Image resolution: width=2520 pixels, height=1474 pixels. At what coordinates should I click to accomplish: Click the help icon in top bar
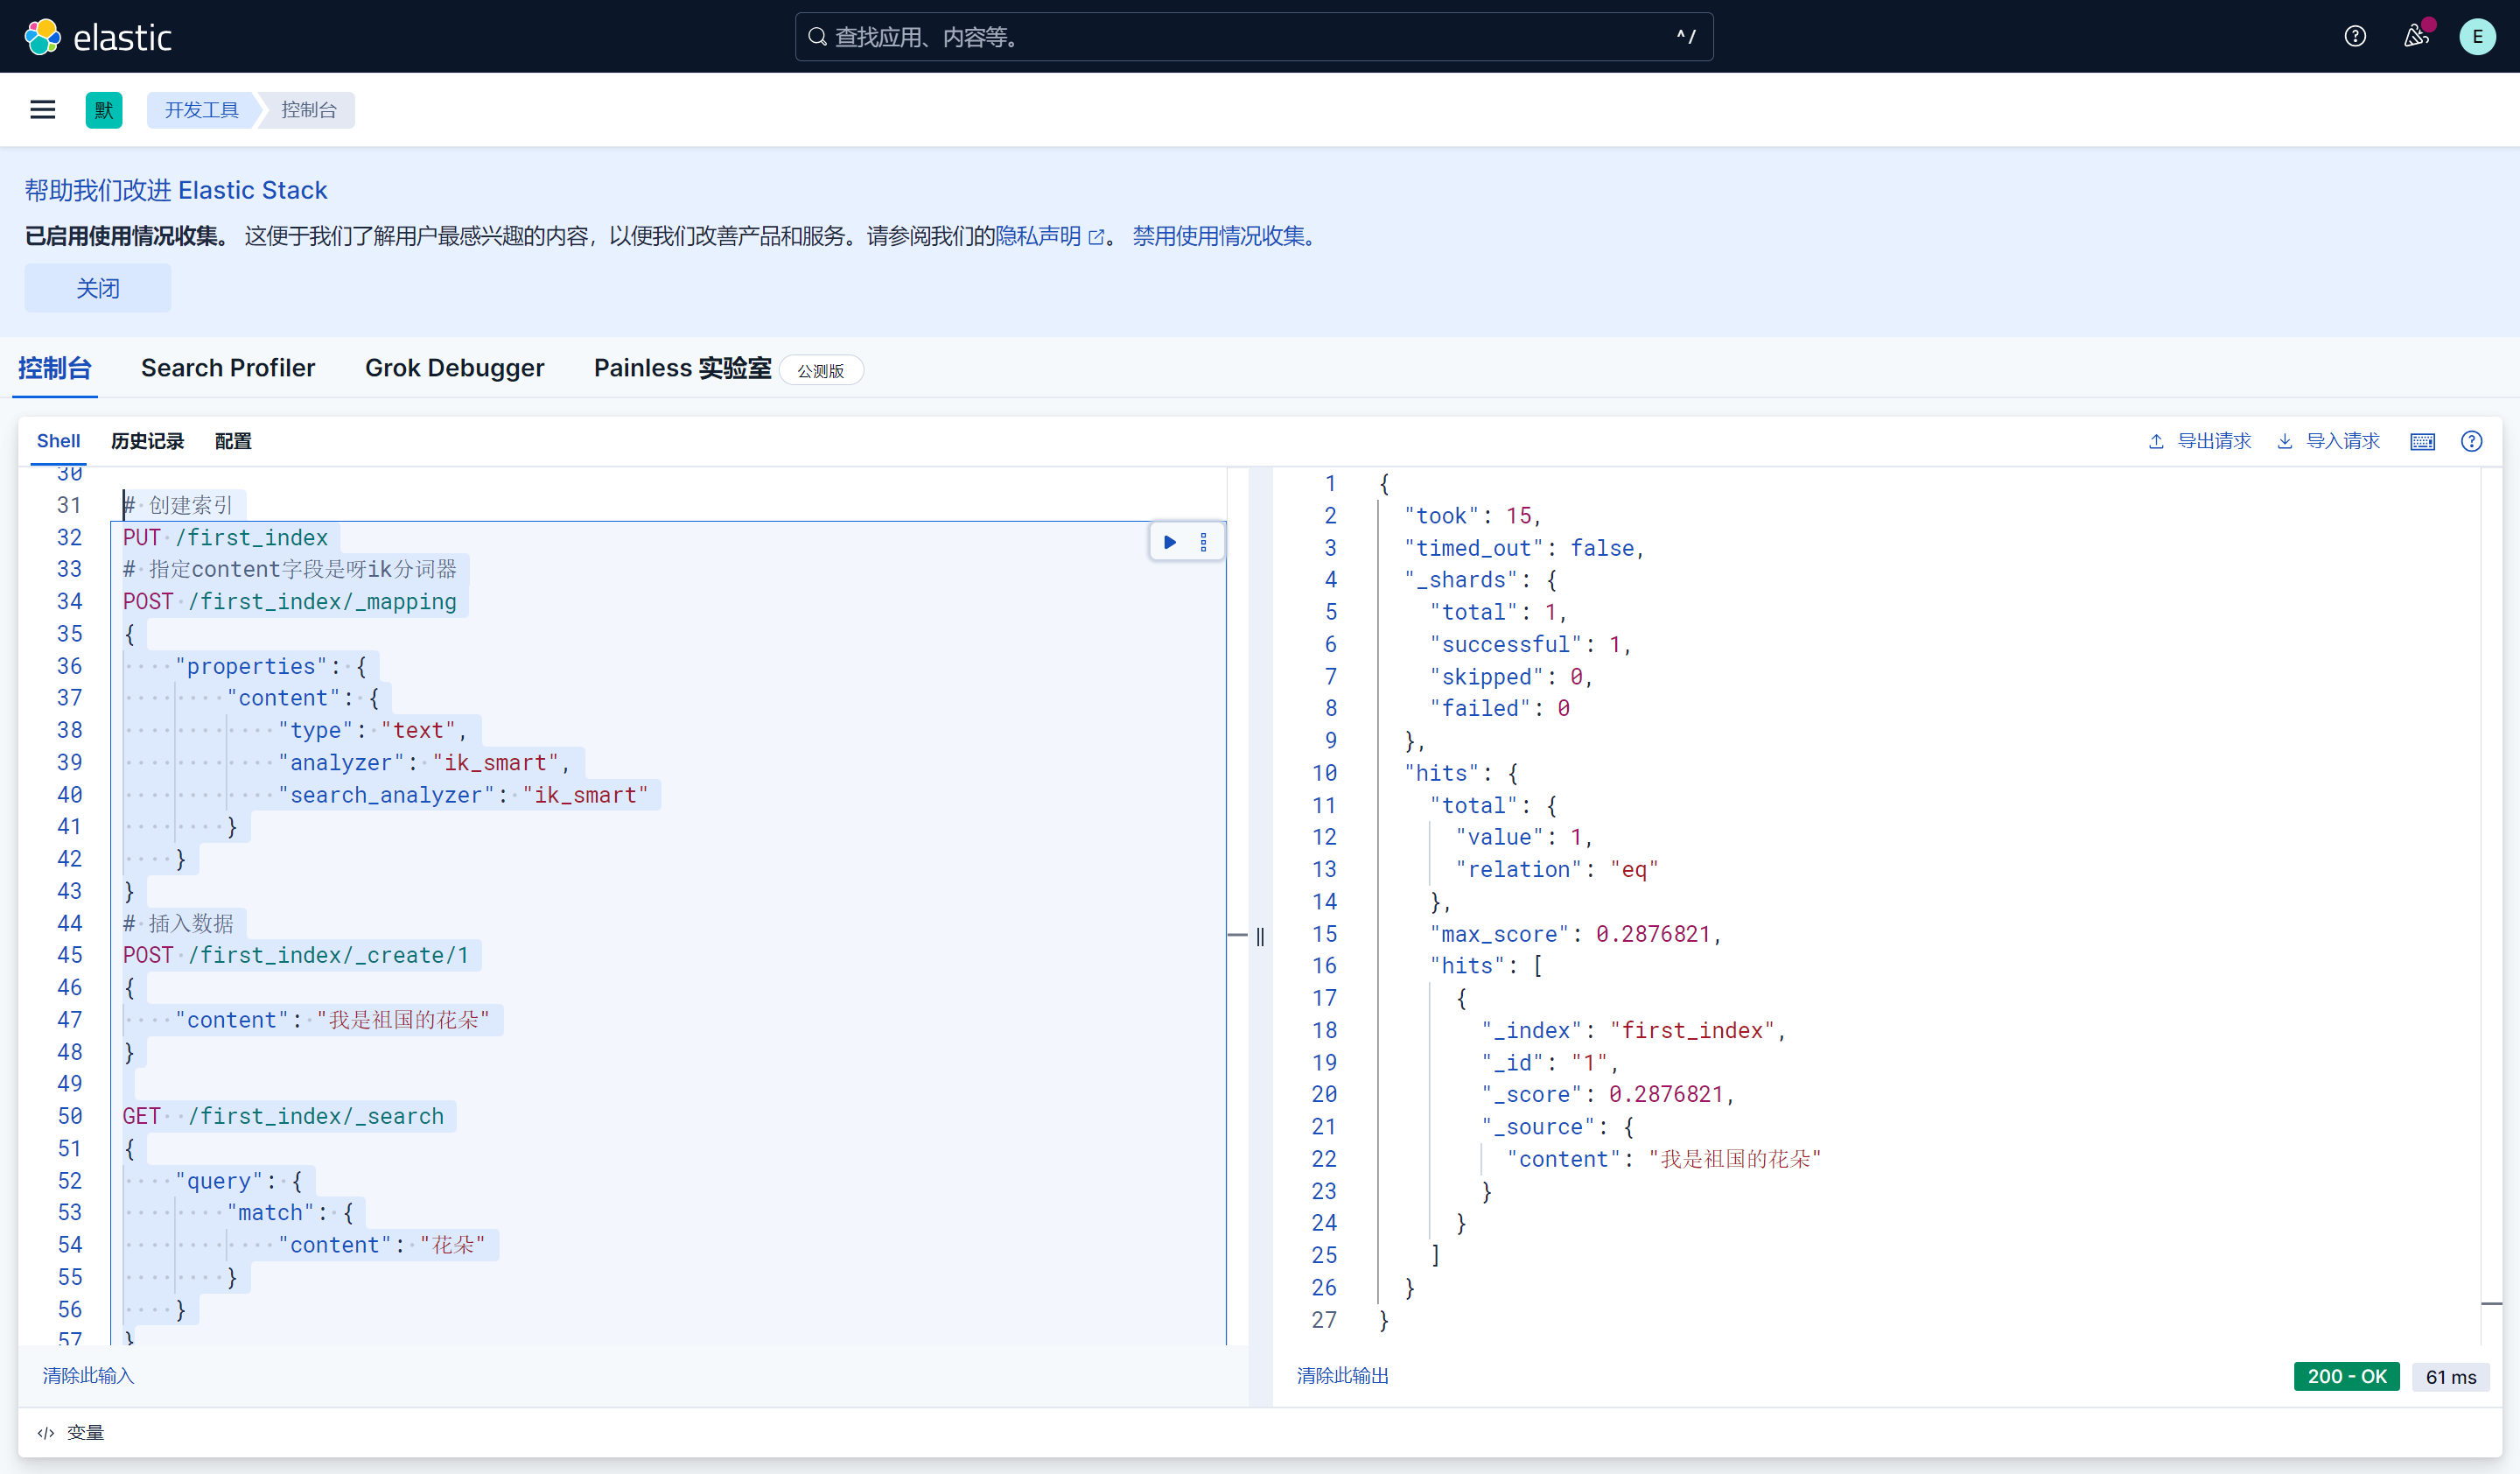[x=2355, y=37]
